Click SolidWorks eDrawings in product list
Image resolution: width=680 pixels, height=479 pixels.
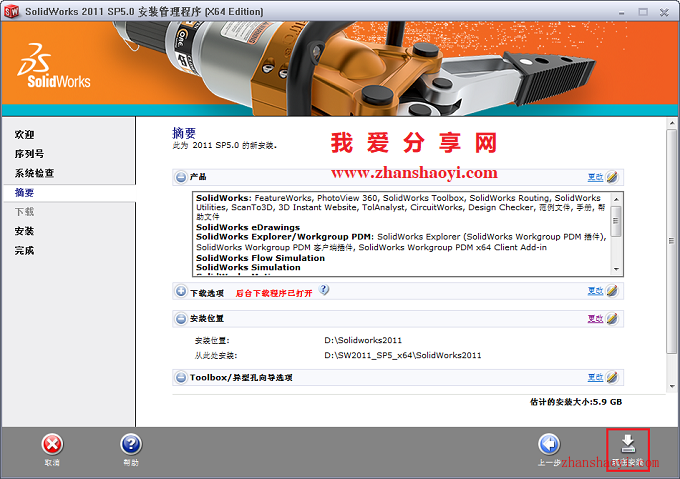[248, 227]
